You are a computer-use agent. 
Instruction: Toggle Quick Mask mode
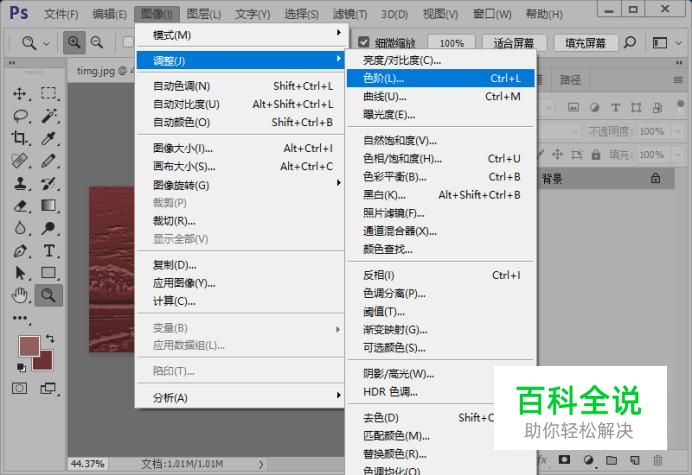tap(19, 388)
